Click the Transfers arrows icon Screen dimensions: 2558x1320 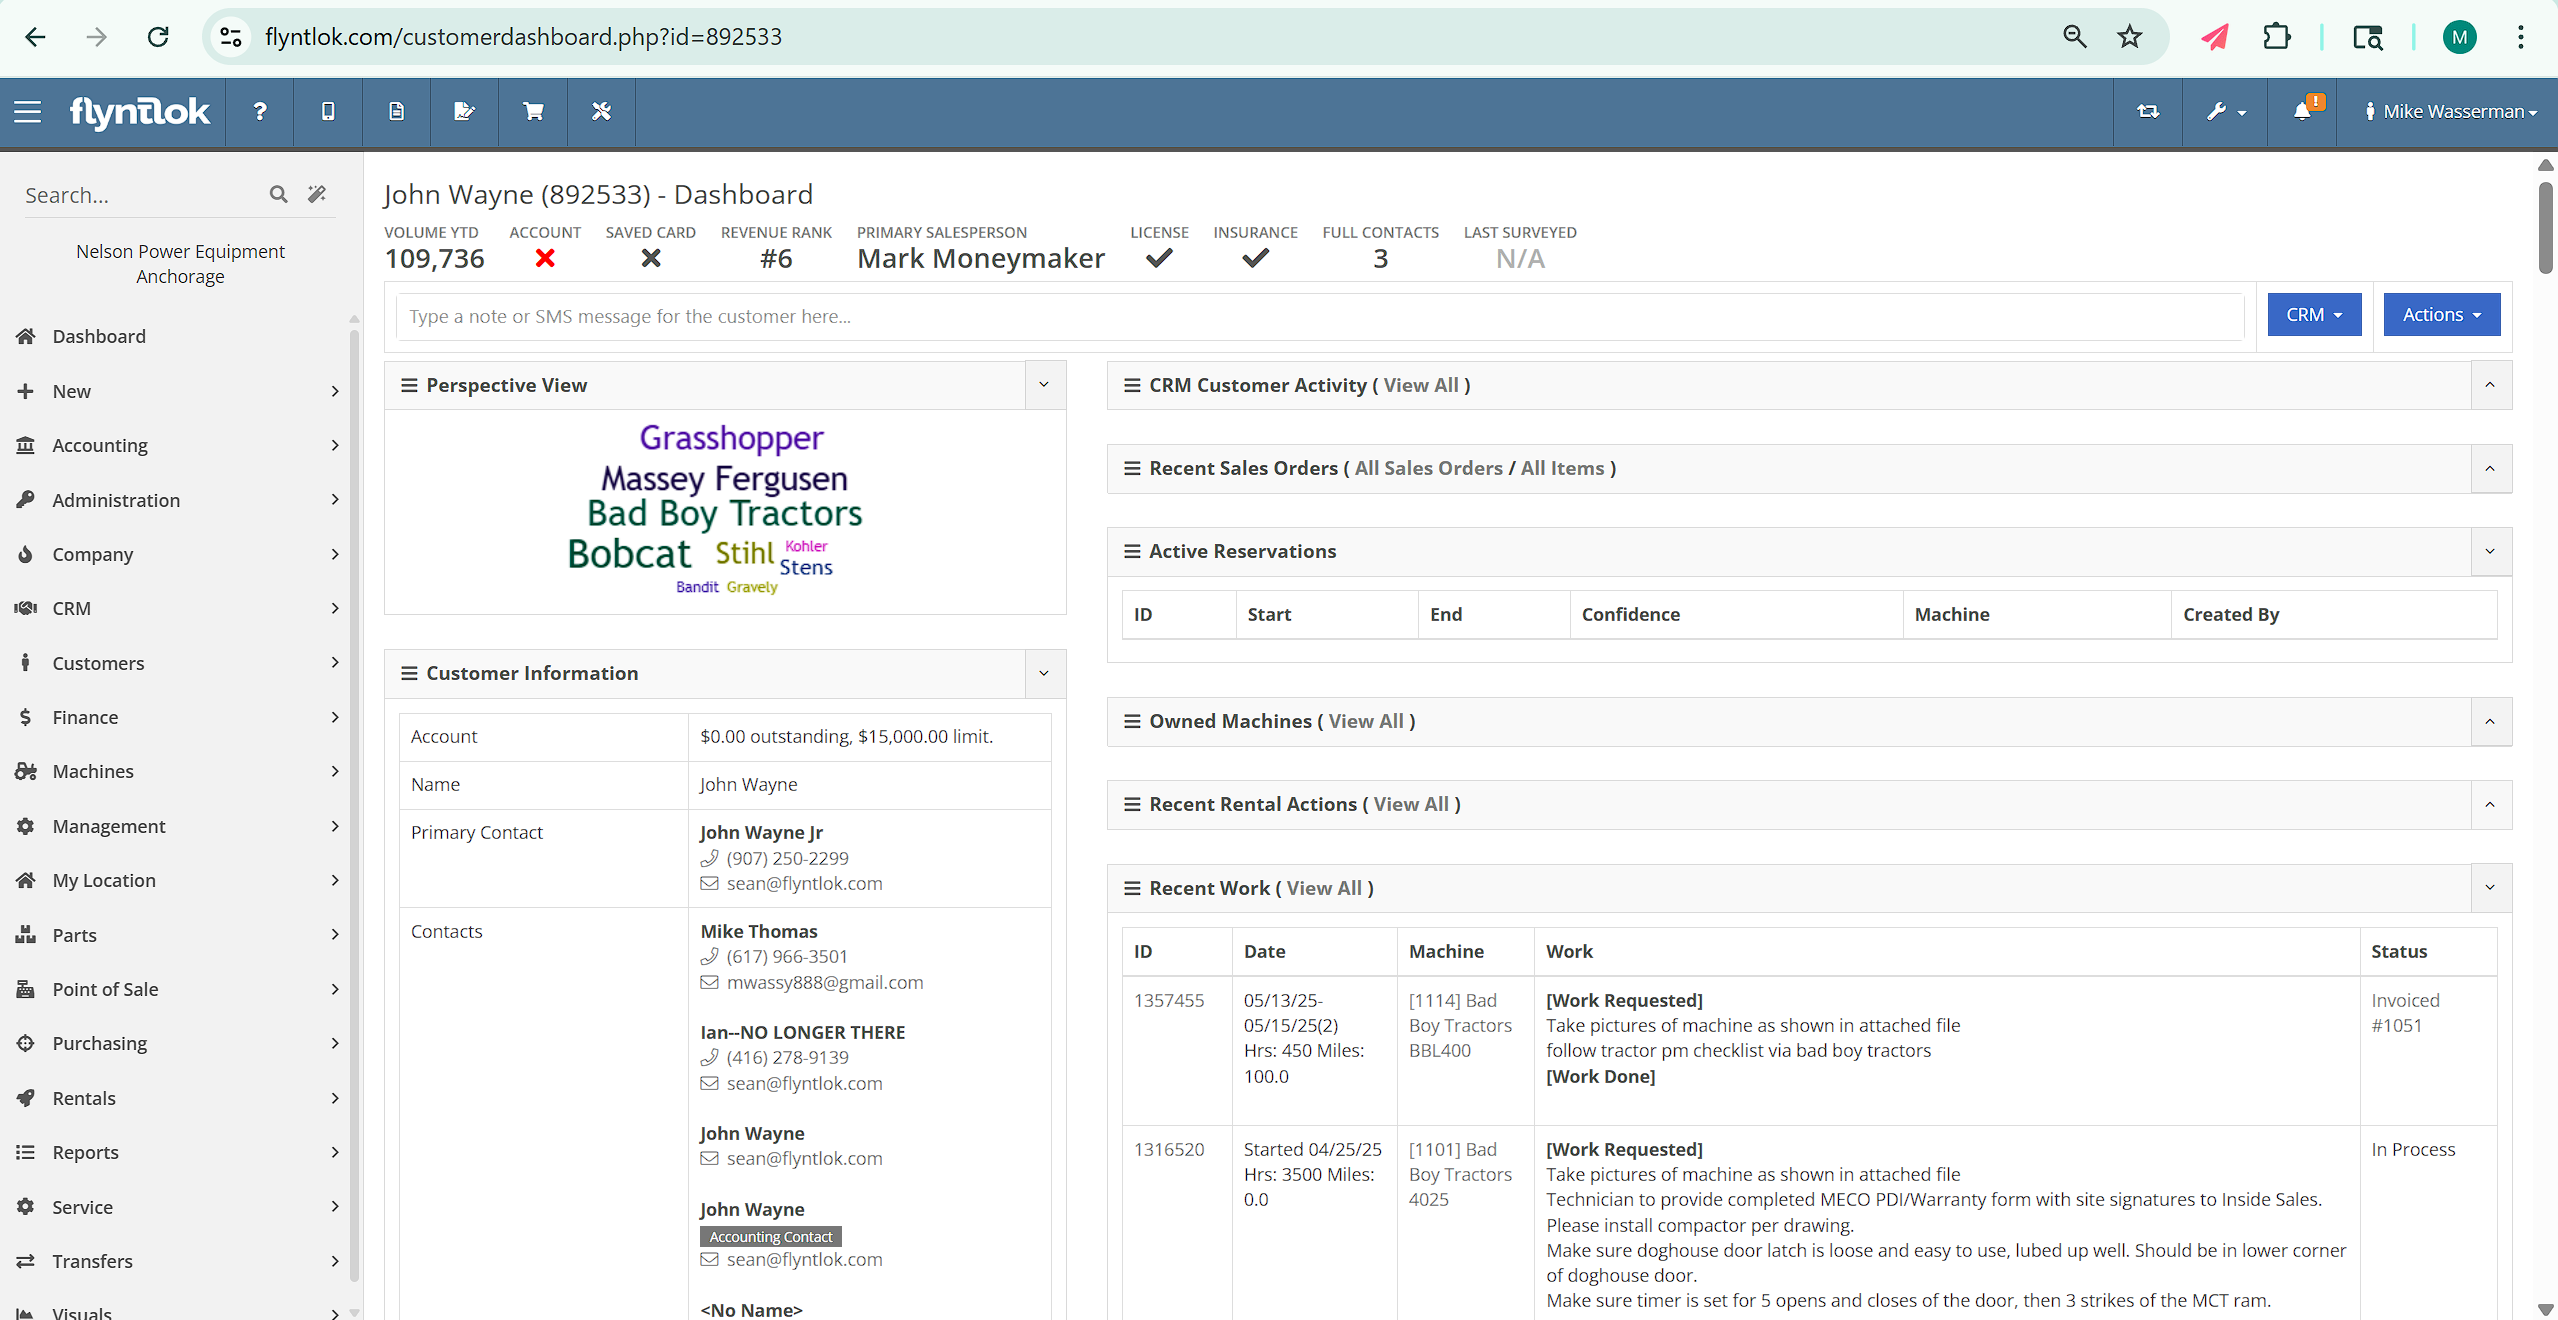[x=26, y=1261]
